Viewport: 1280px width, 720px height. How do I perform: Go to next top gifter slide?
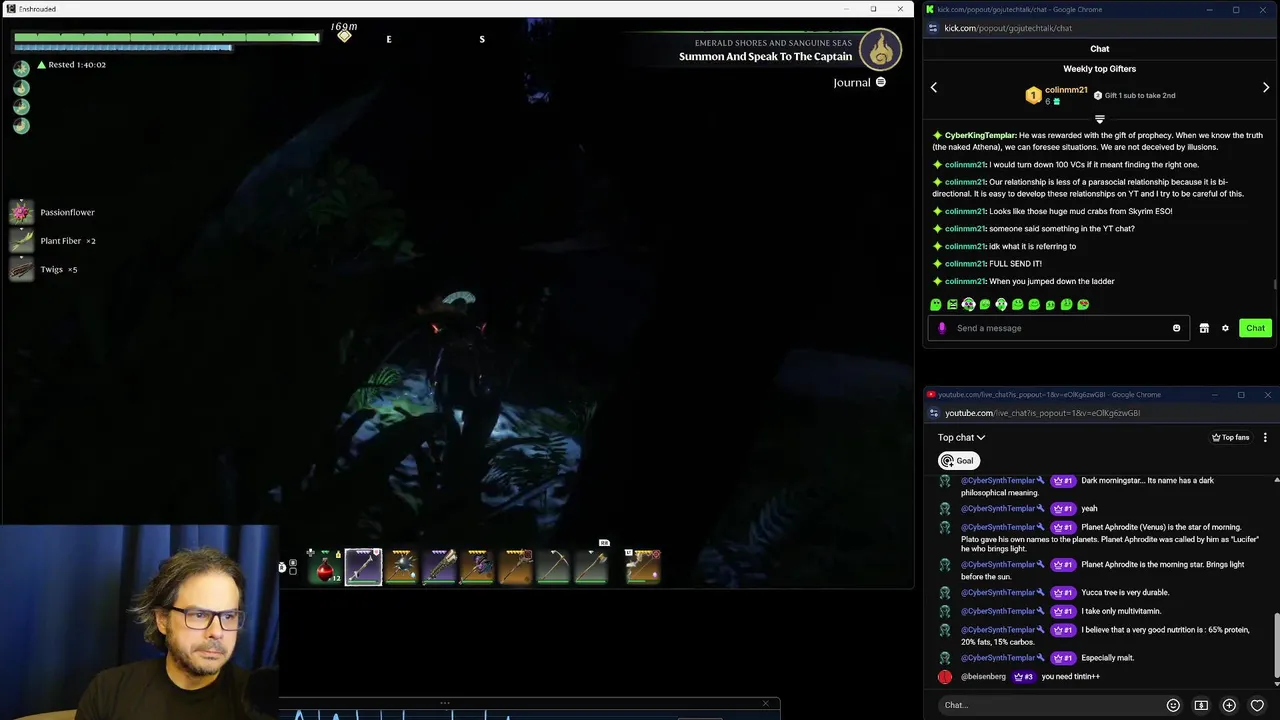click(1266, 88)
